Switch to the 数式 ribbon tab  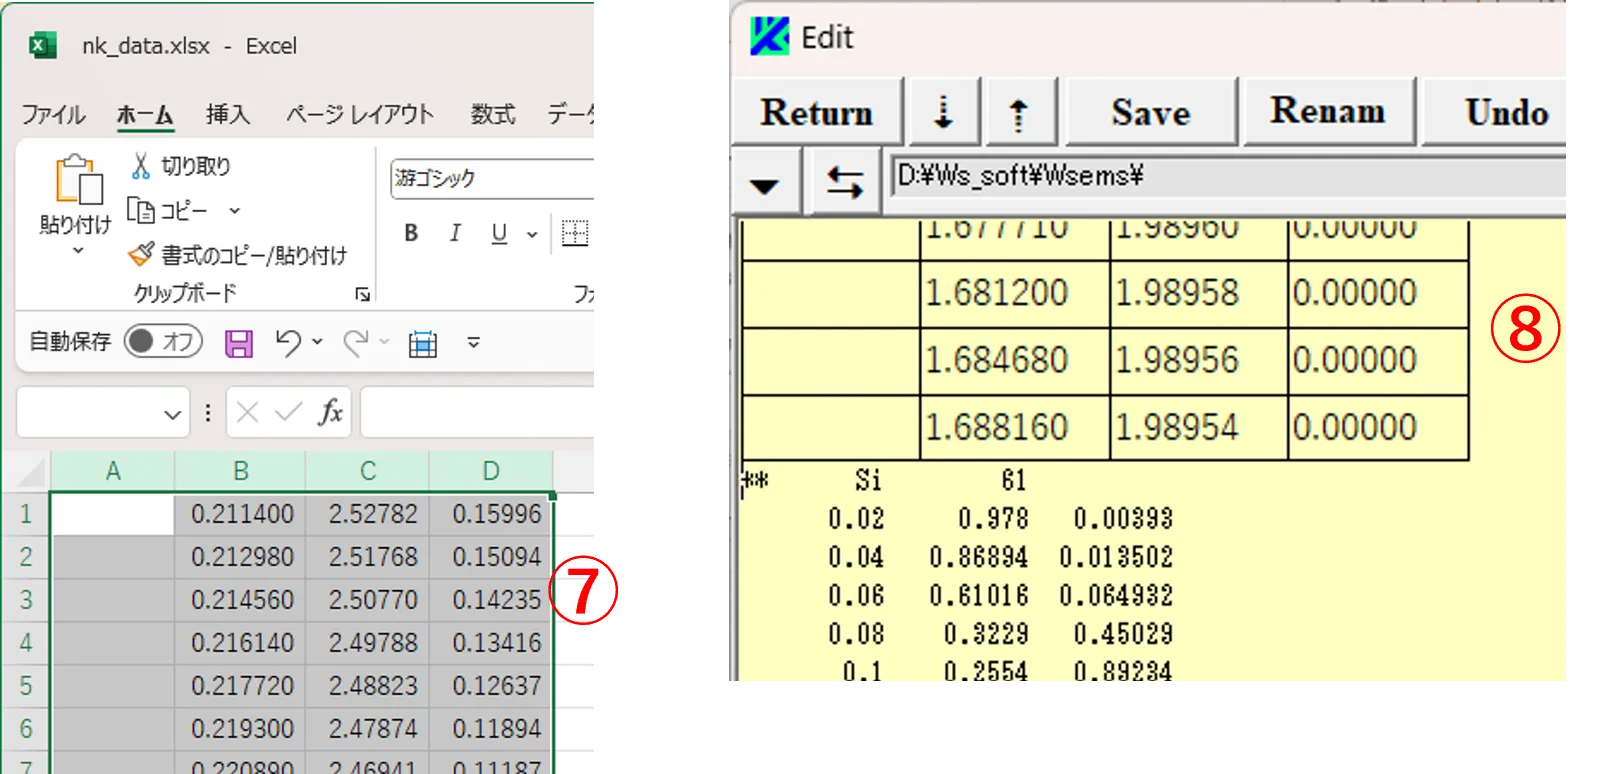tap(493, 114)
